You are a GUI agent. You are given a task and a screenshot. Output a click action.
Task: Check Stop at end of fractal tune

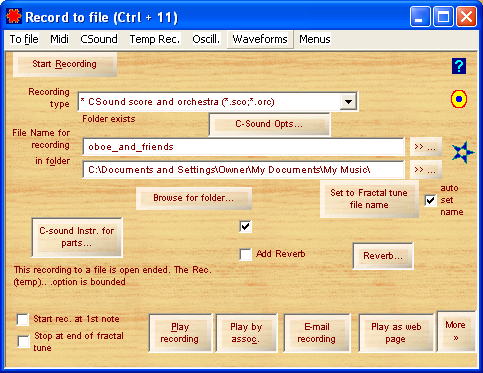23,342
